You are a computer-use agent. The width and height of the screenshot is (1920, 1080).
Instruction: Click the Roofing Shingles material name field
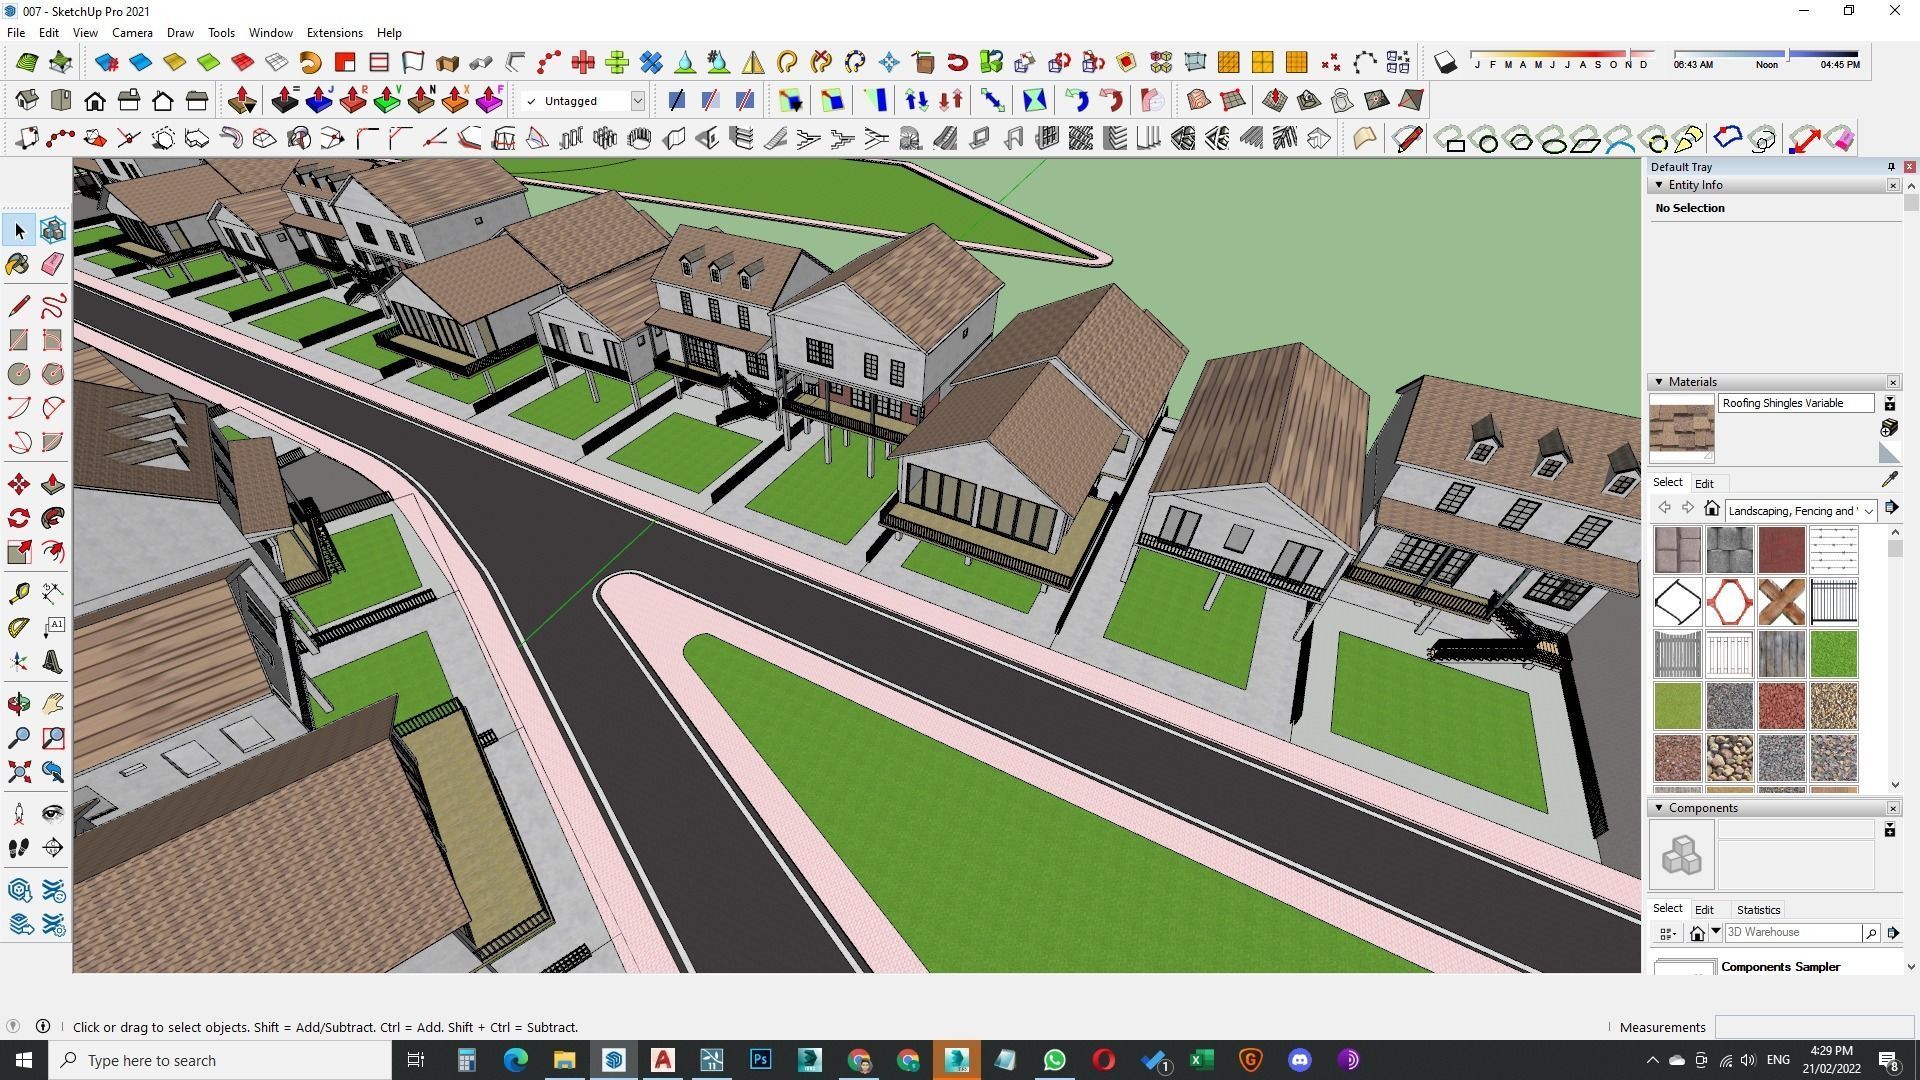click(1796, 403)
